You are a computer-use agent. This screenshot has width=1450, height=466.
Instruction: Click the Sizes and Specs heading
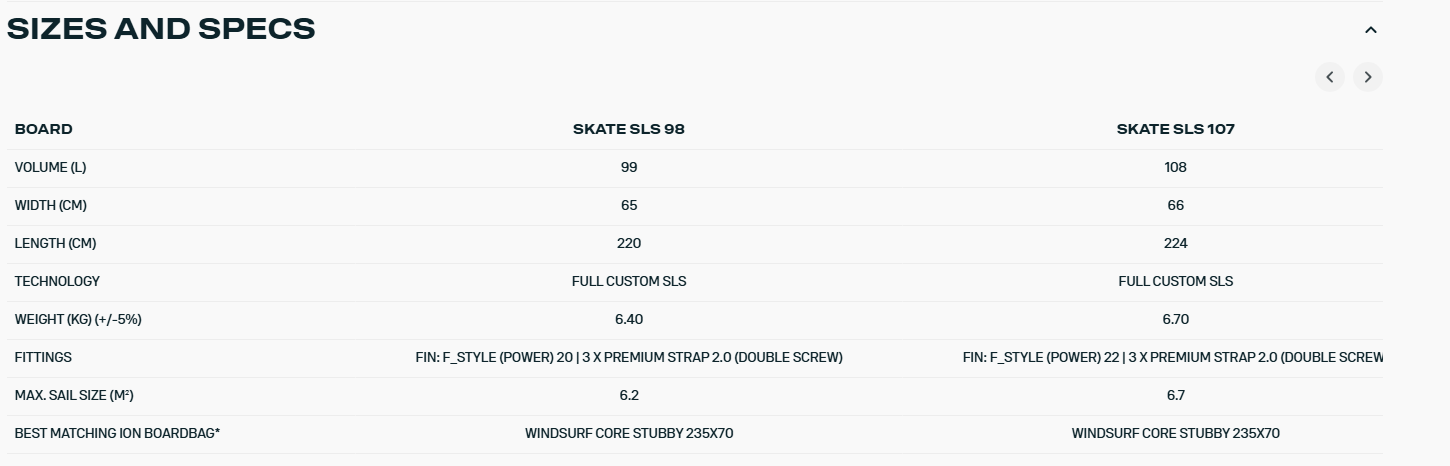click(x=161, y=29)
